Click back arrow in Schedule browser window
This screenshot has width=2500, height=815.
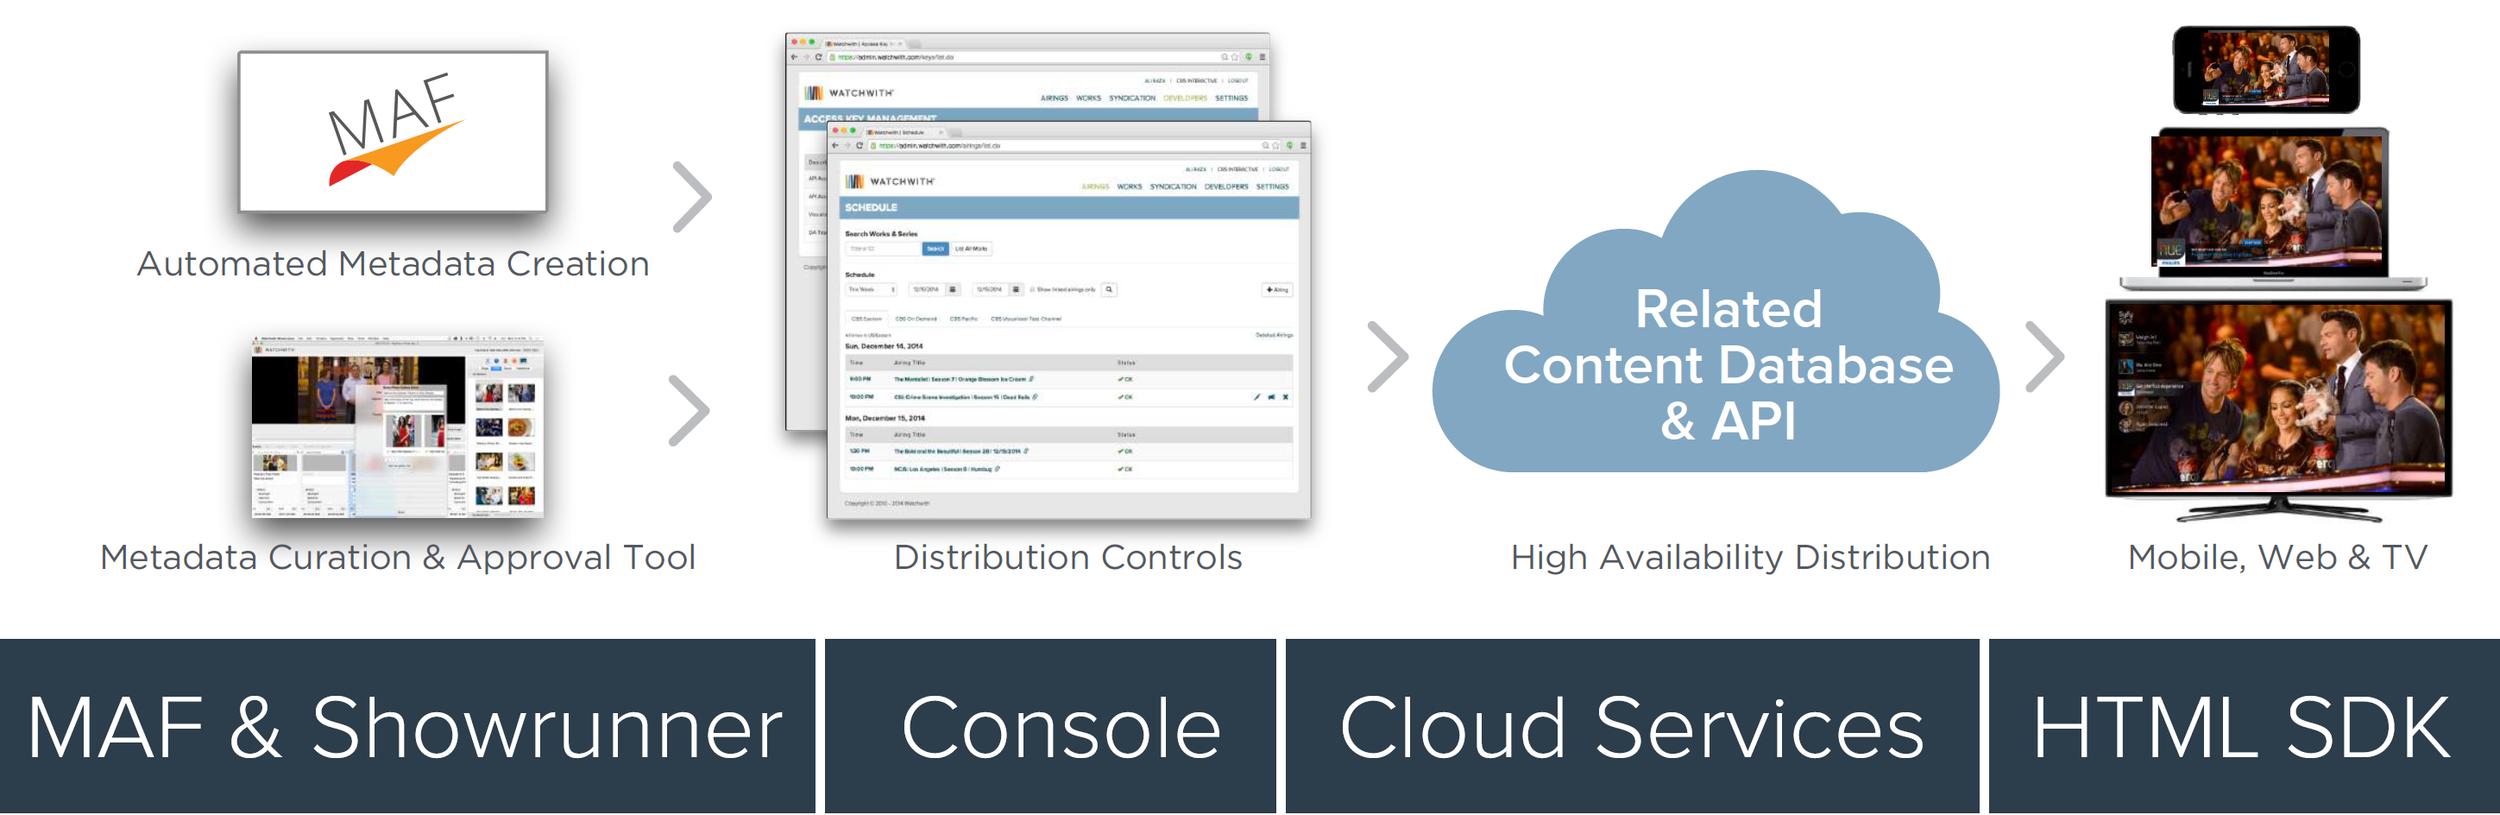[835, 145]
